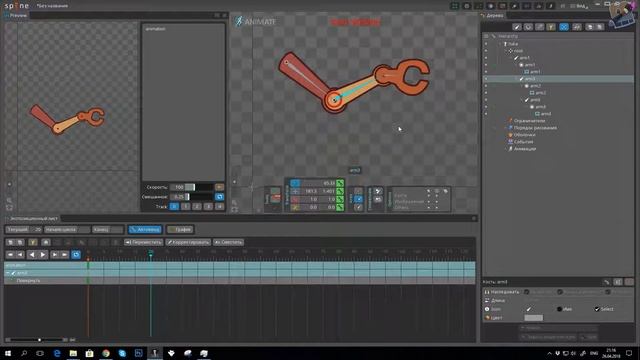
Task: Jump to last frame in timeline
Action: [x=64, y=255]
